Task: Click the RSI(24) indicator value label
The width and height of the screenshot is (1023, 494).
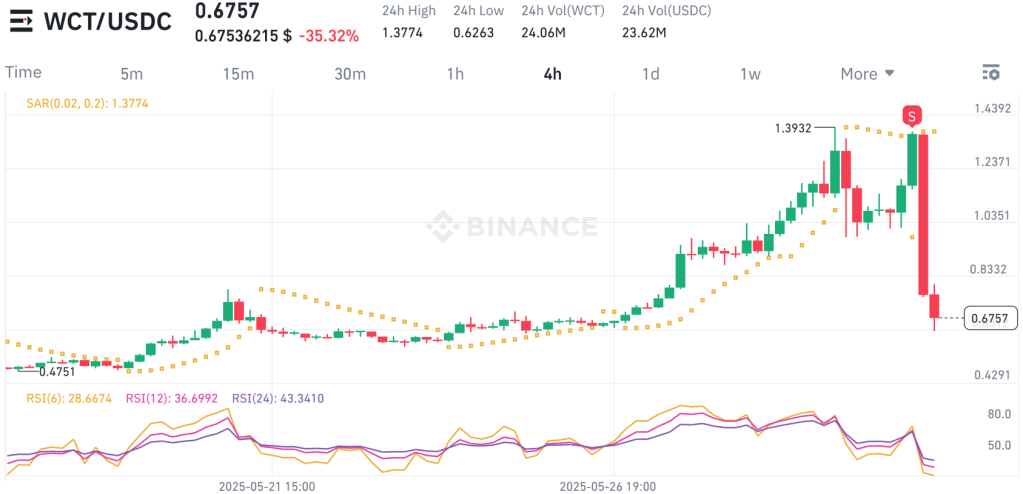Action: point(278,398)
